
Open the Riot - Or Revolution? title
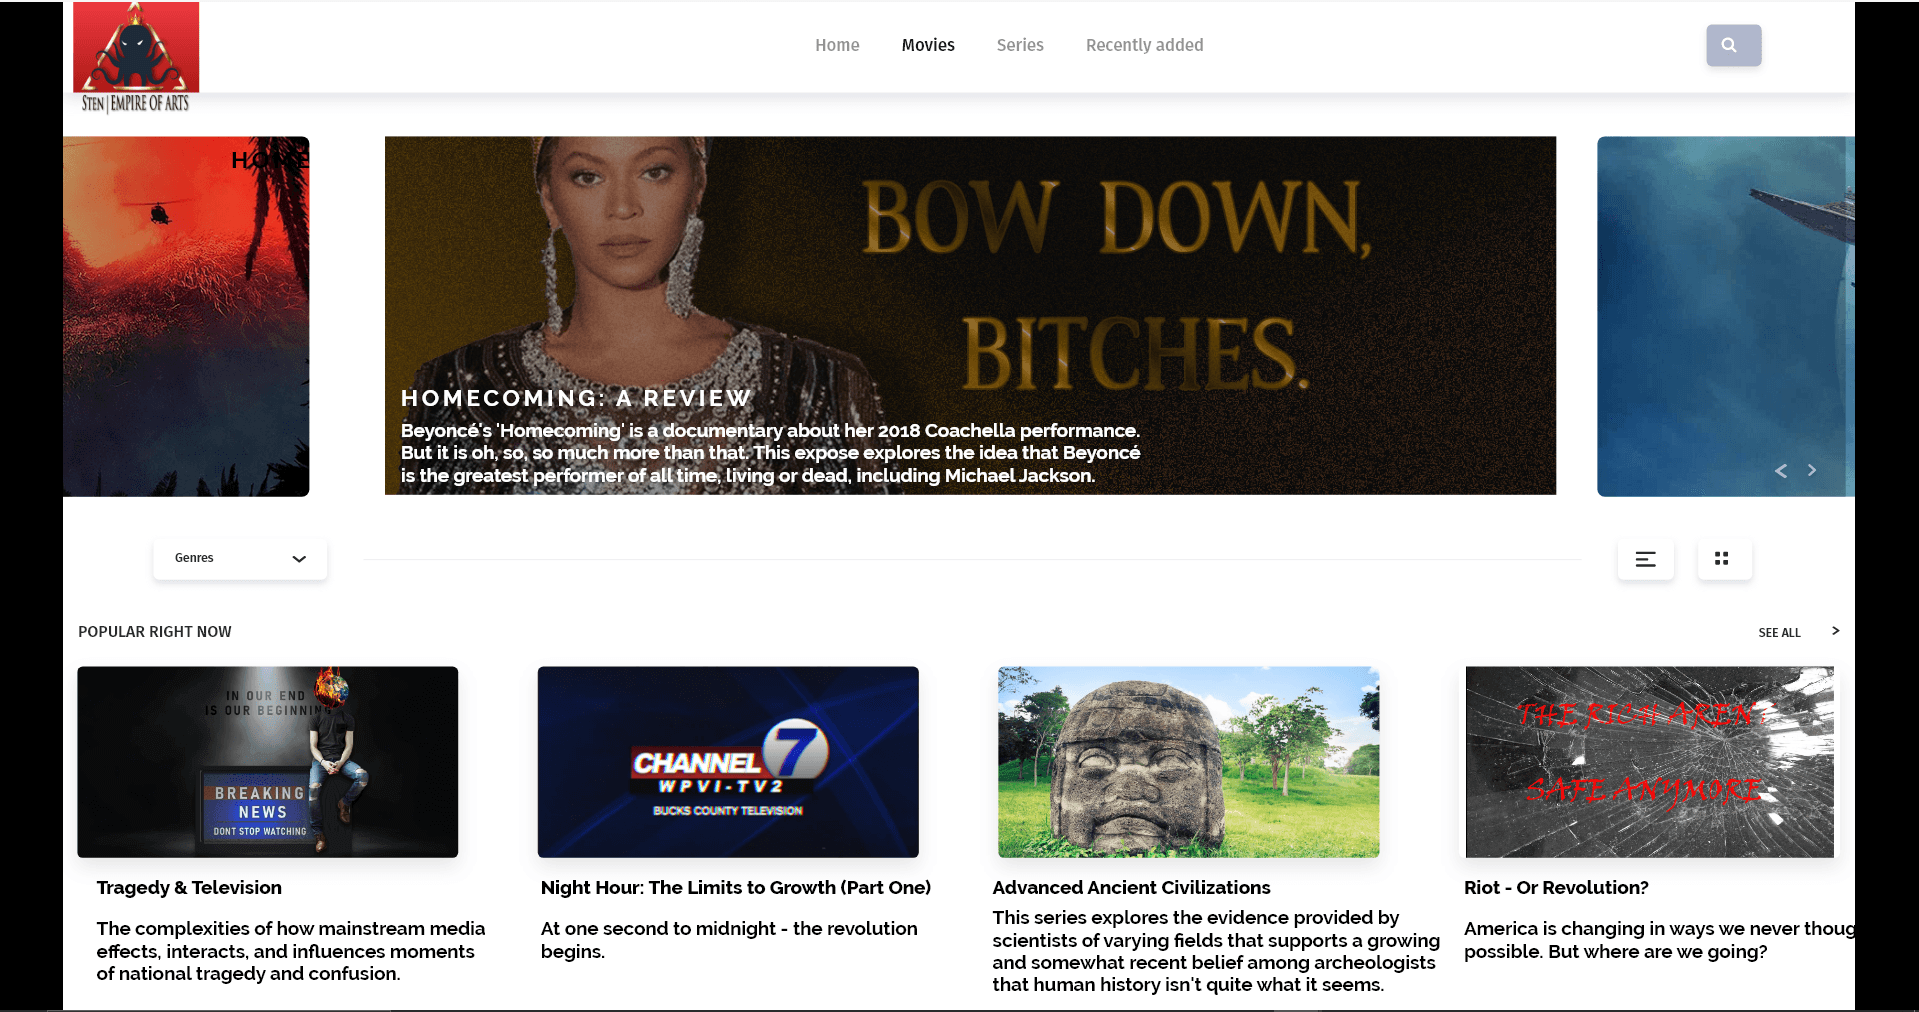click(1556, 887)
